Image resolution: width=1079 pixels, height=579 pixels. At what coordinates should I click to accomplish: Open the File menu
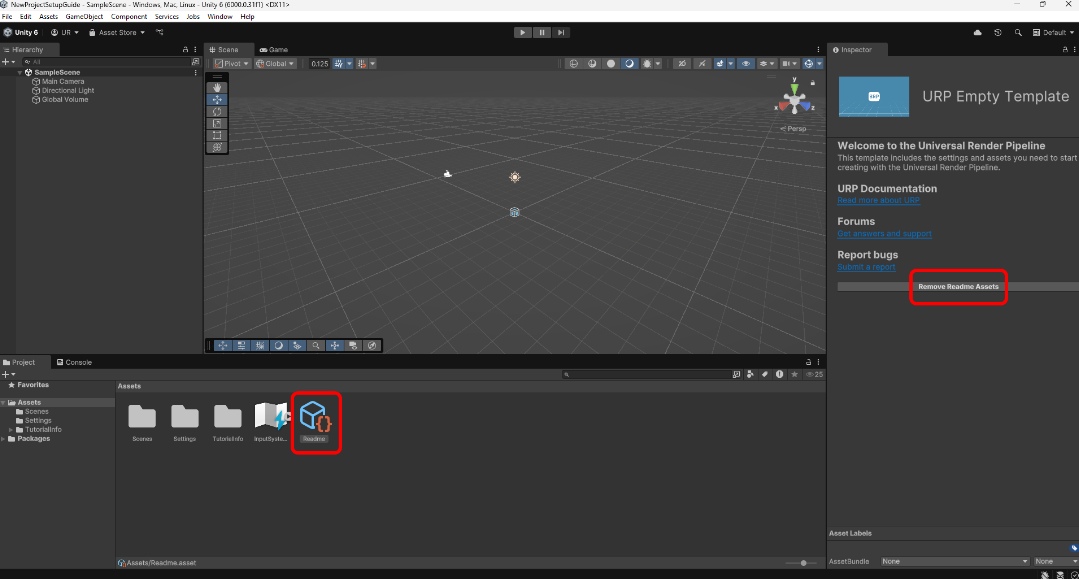pos(7,17)
